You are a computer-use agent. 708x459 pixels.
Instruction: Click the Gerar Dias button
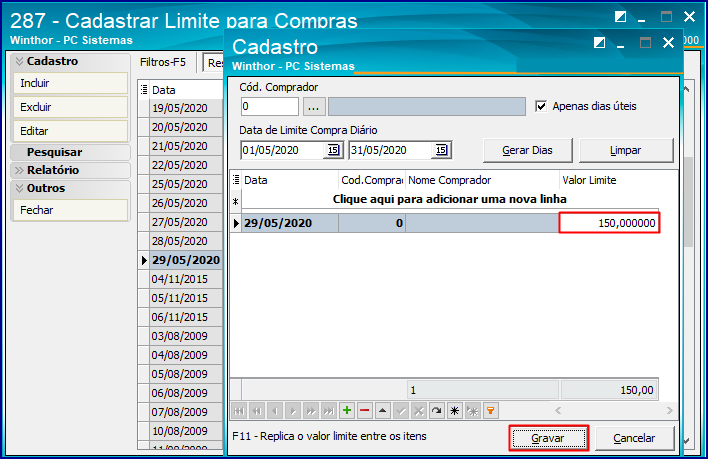pyautogui.click(x=527, y=150)
